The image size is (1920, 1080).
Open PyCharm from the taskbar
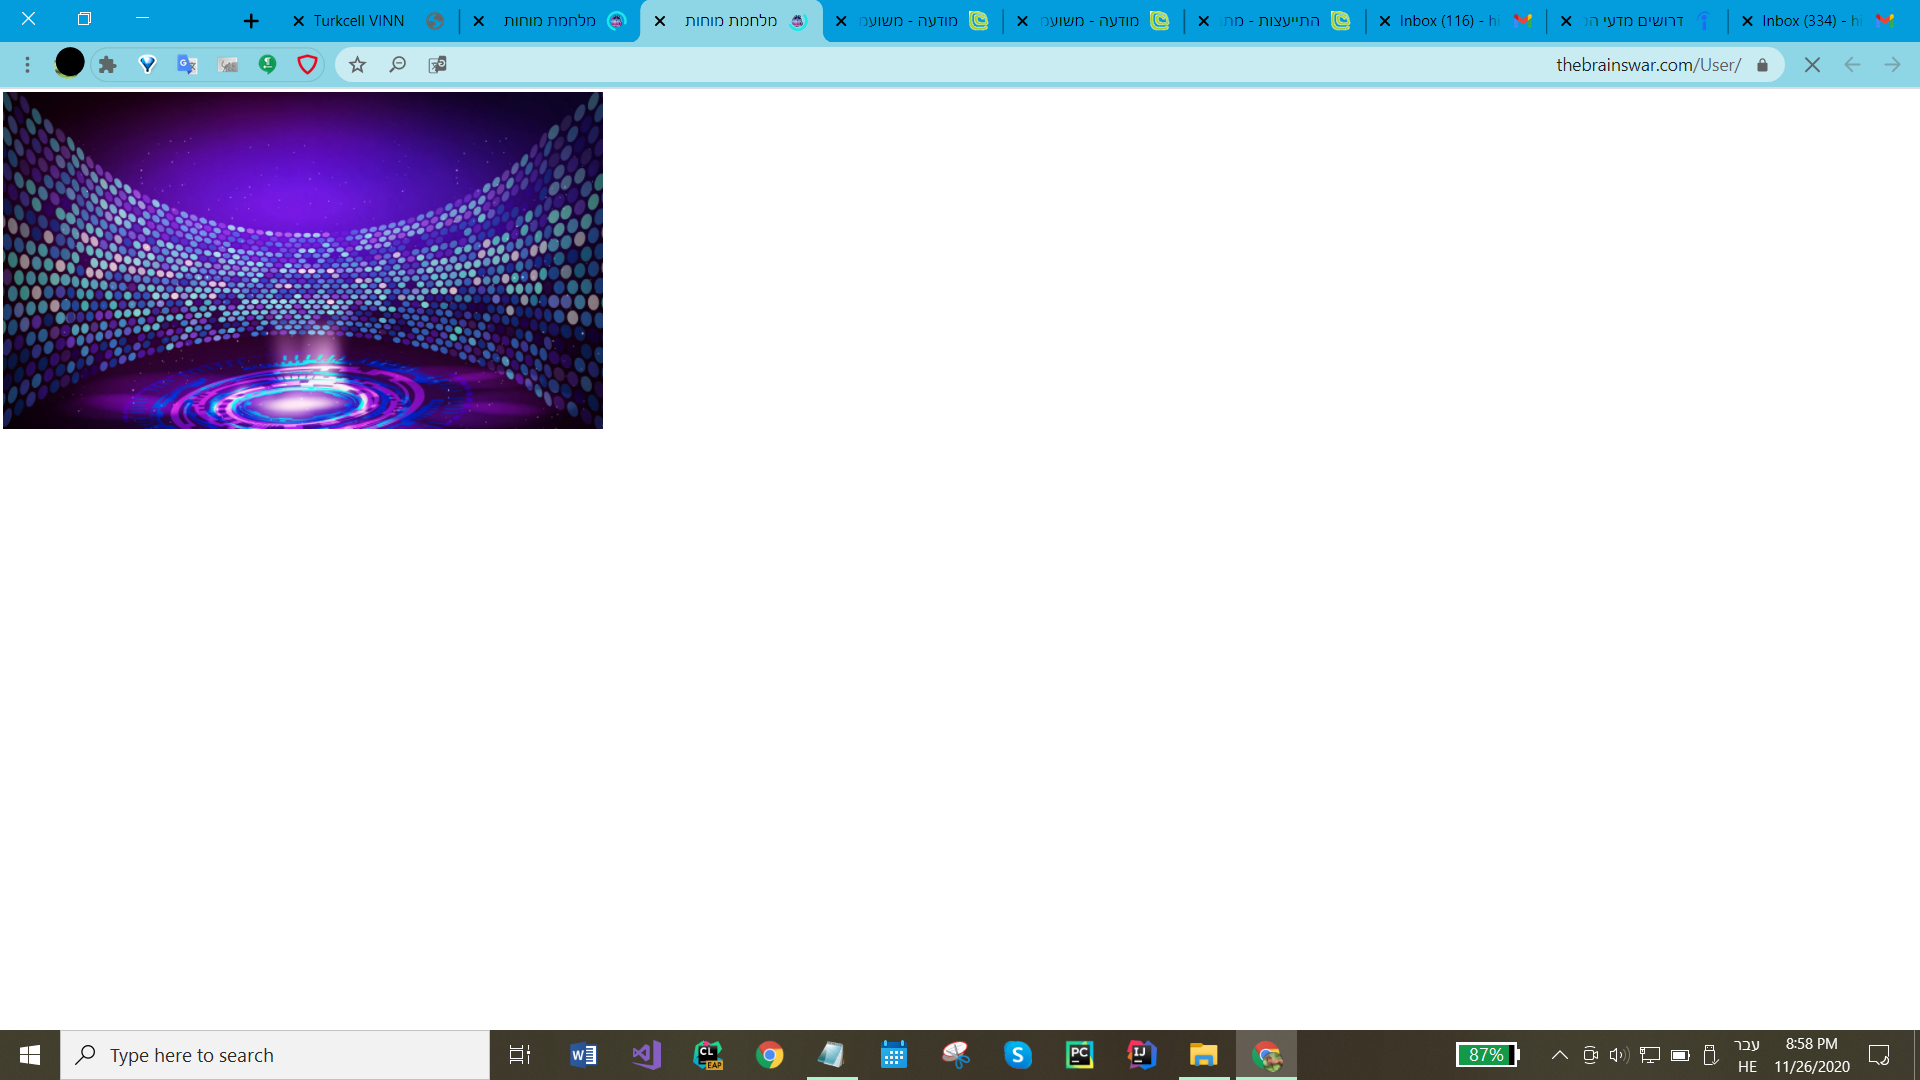pos(1080,1054)
